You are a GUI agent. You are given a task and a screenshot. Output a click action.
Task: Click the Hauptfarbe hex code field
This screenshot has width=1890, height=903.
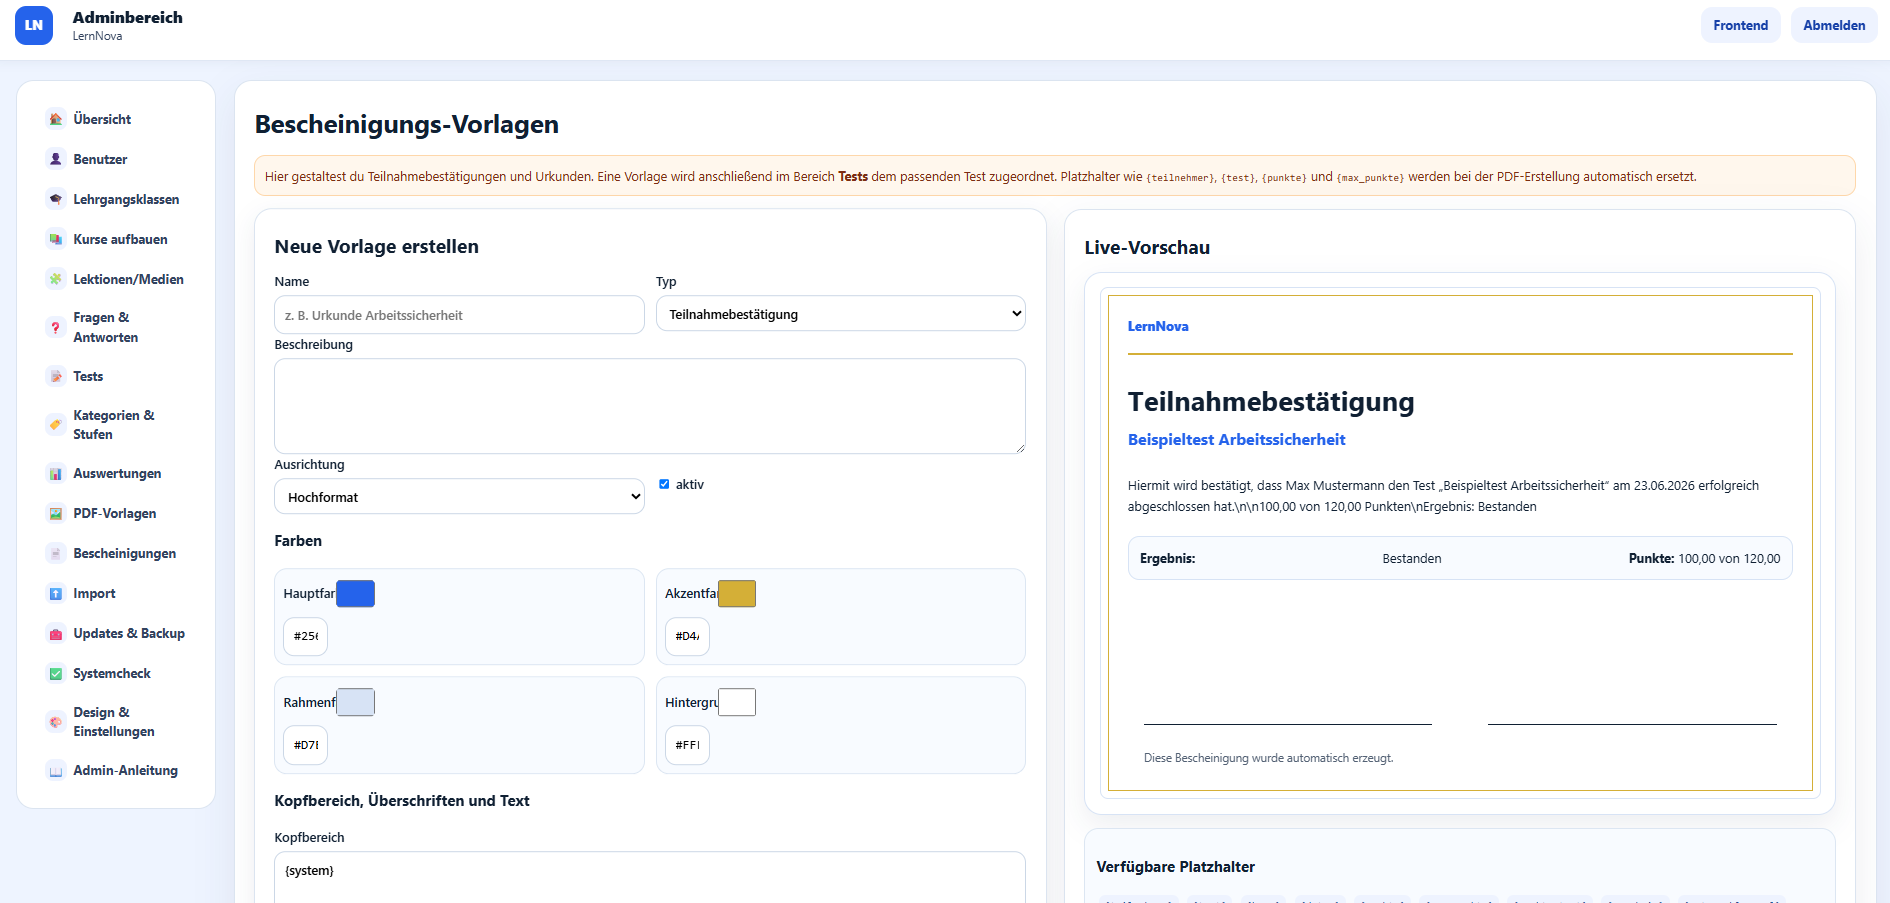click(x=306, y=636)
